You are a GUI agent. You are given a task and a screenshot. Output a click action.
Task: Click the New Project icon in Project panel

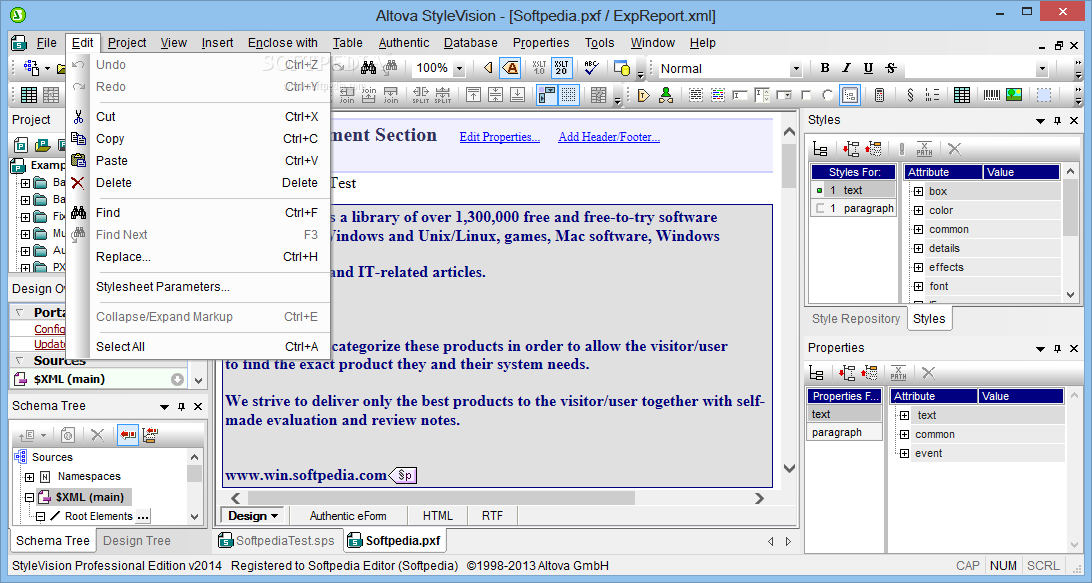tap(21, 145)
